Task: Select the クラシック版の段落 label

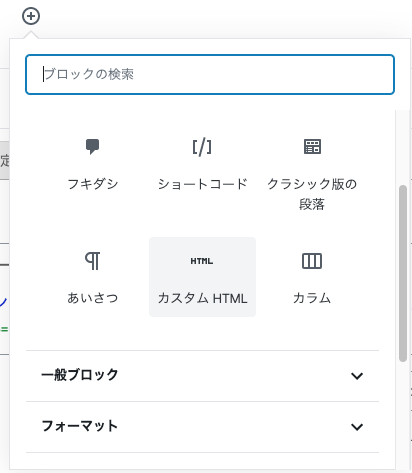Action: point(312,194)
